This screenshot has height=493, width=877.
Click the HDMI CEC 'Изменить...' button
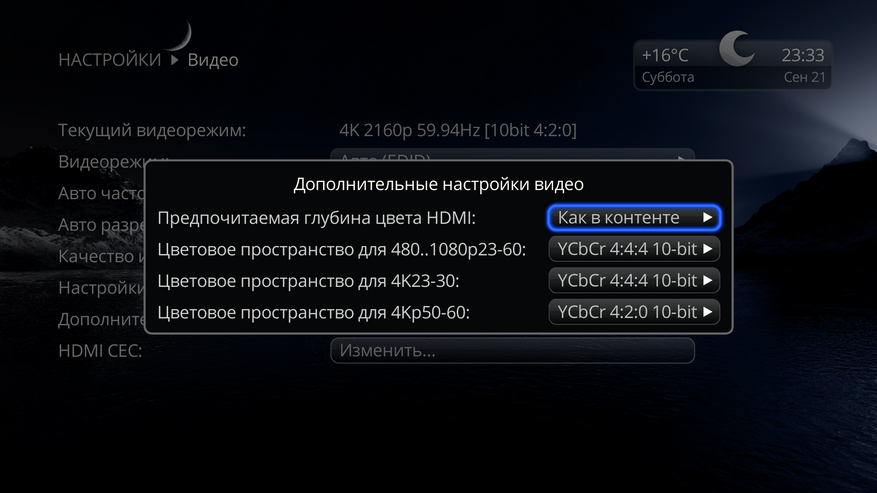click(512, 350)
